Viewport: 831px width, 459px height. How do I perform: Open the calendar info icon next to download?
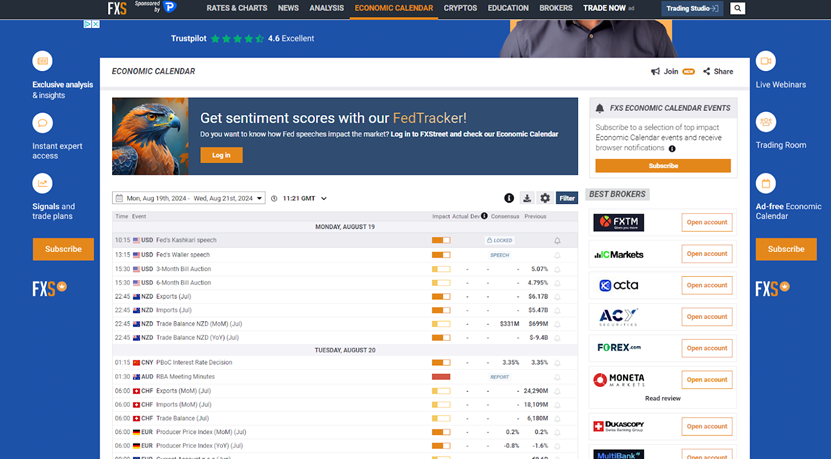click(509, 198)
